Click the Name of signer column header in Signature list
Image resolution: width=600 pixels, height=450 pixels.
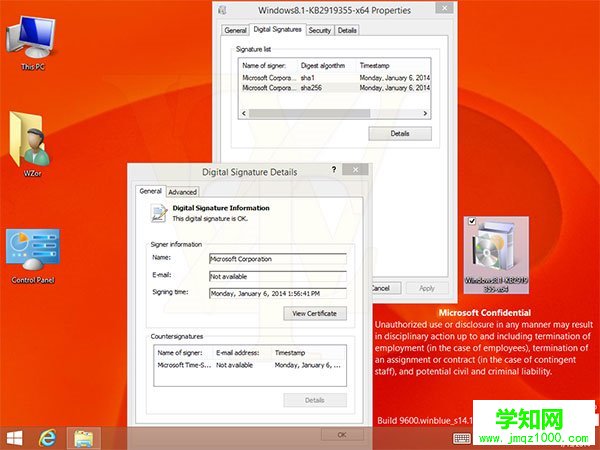click(269, 65)
